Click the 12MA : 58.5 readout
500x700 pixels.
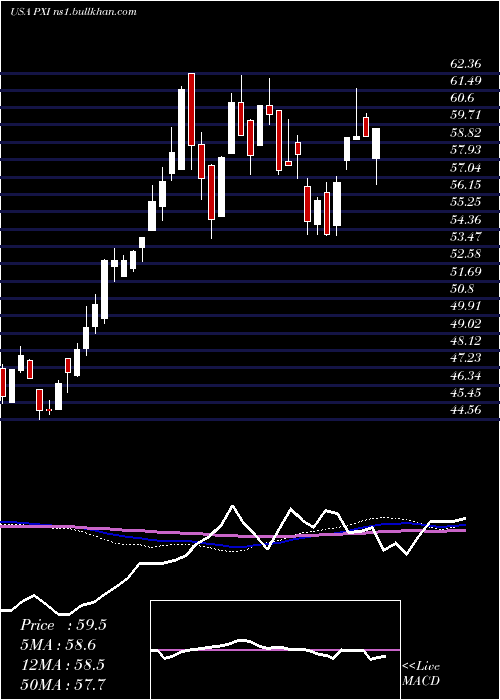[62, 665]
